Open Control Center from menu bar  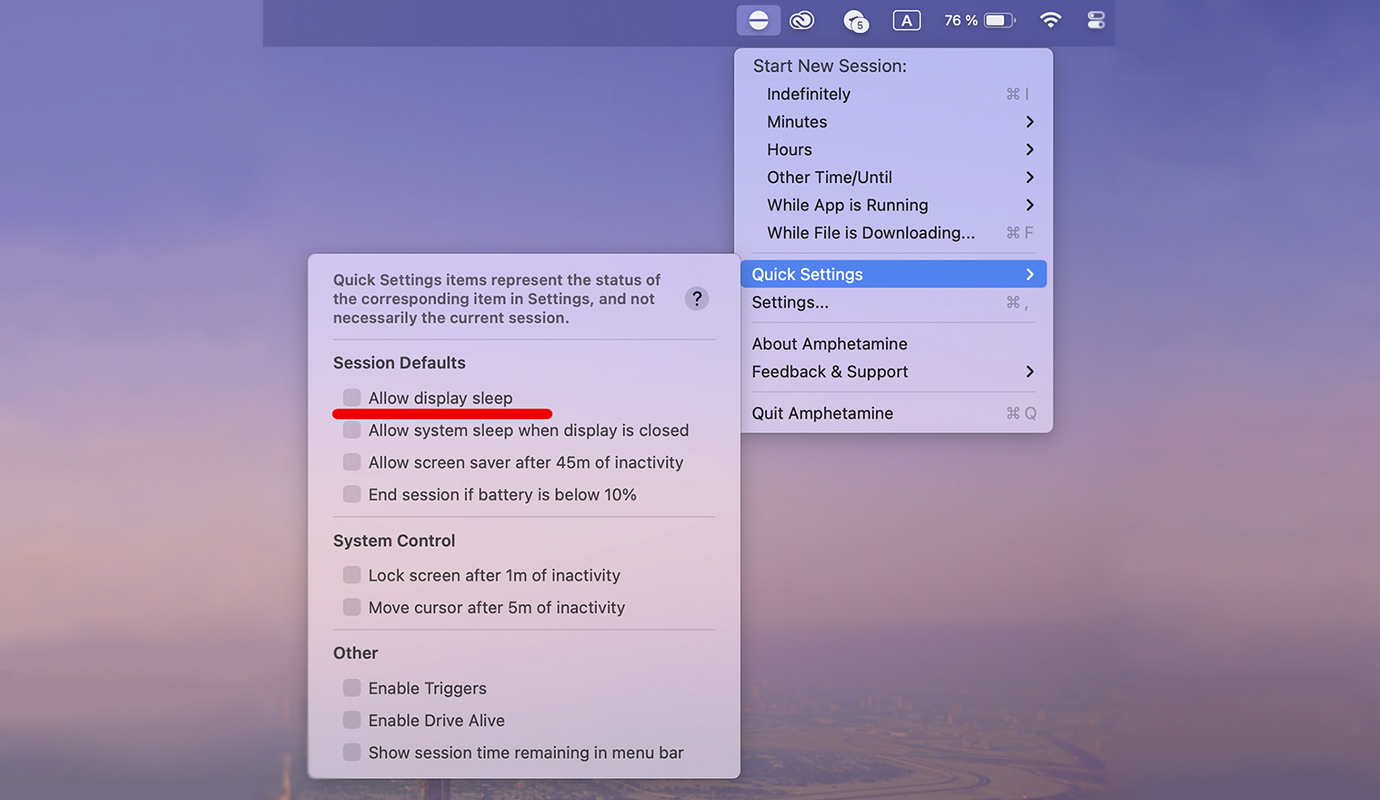click(x=1096, y=20)
